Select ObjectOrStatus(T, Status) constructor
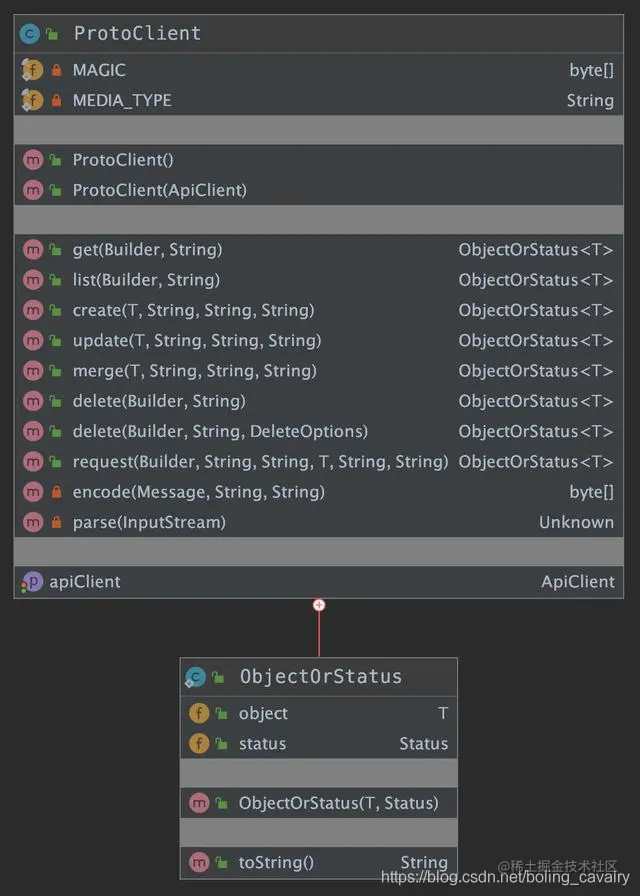 coord(338,803)
